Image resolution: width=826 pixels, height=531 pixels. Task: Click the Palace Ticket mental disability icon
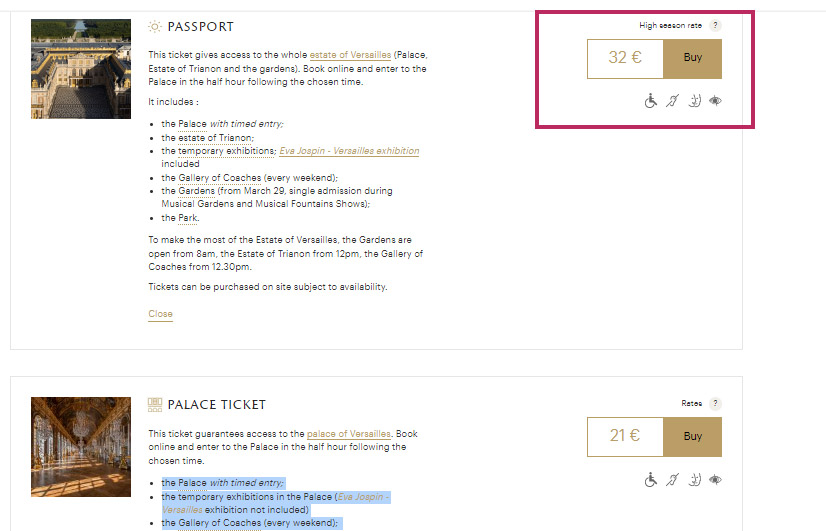[x=694, y=479]
